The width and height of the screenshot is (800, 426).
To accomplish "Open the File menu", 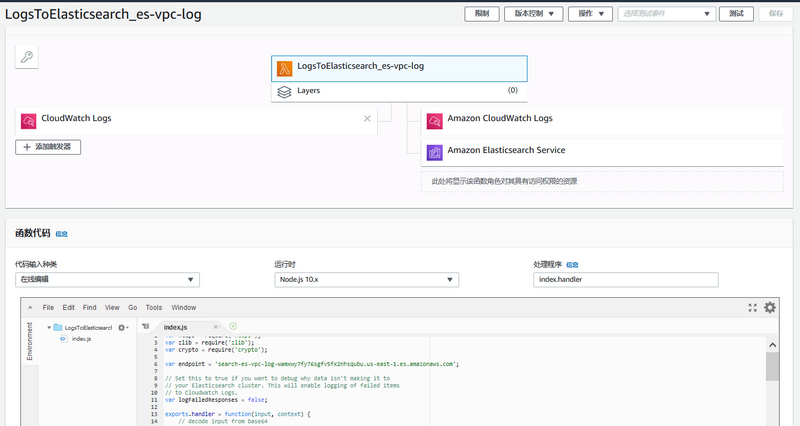I will 48,308.
